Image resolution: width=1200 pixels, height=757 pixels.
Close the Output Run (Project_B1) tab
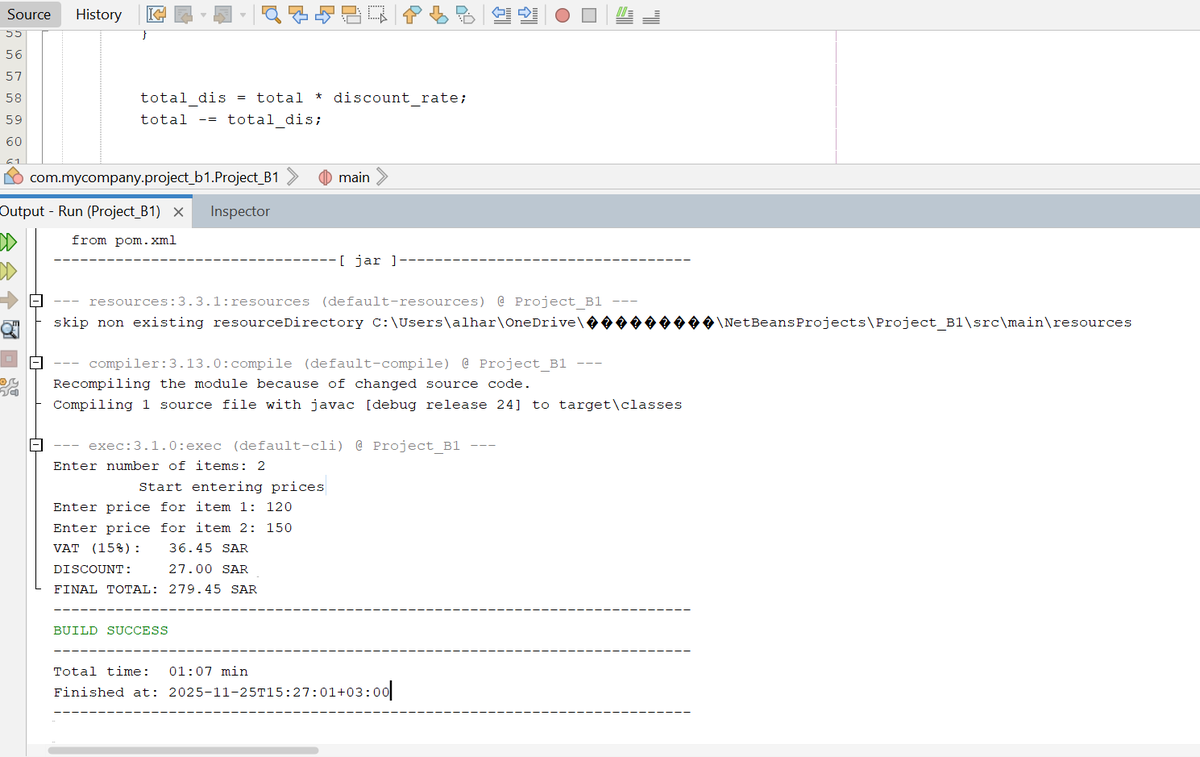tap(177, 212)
